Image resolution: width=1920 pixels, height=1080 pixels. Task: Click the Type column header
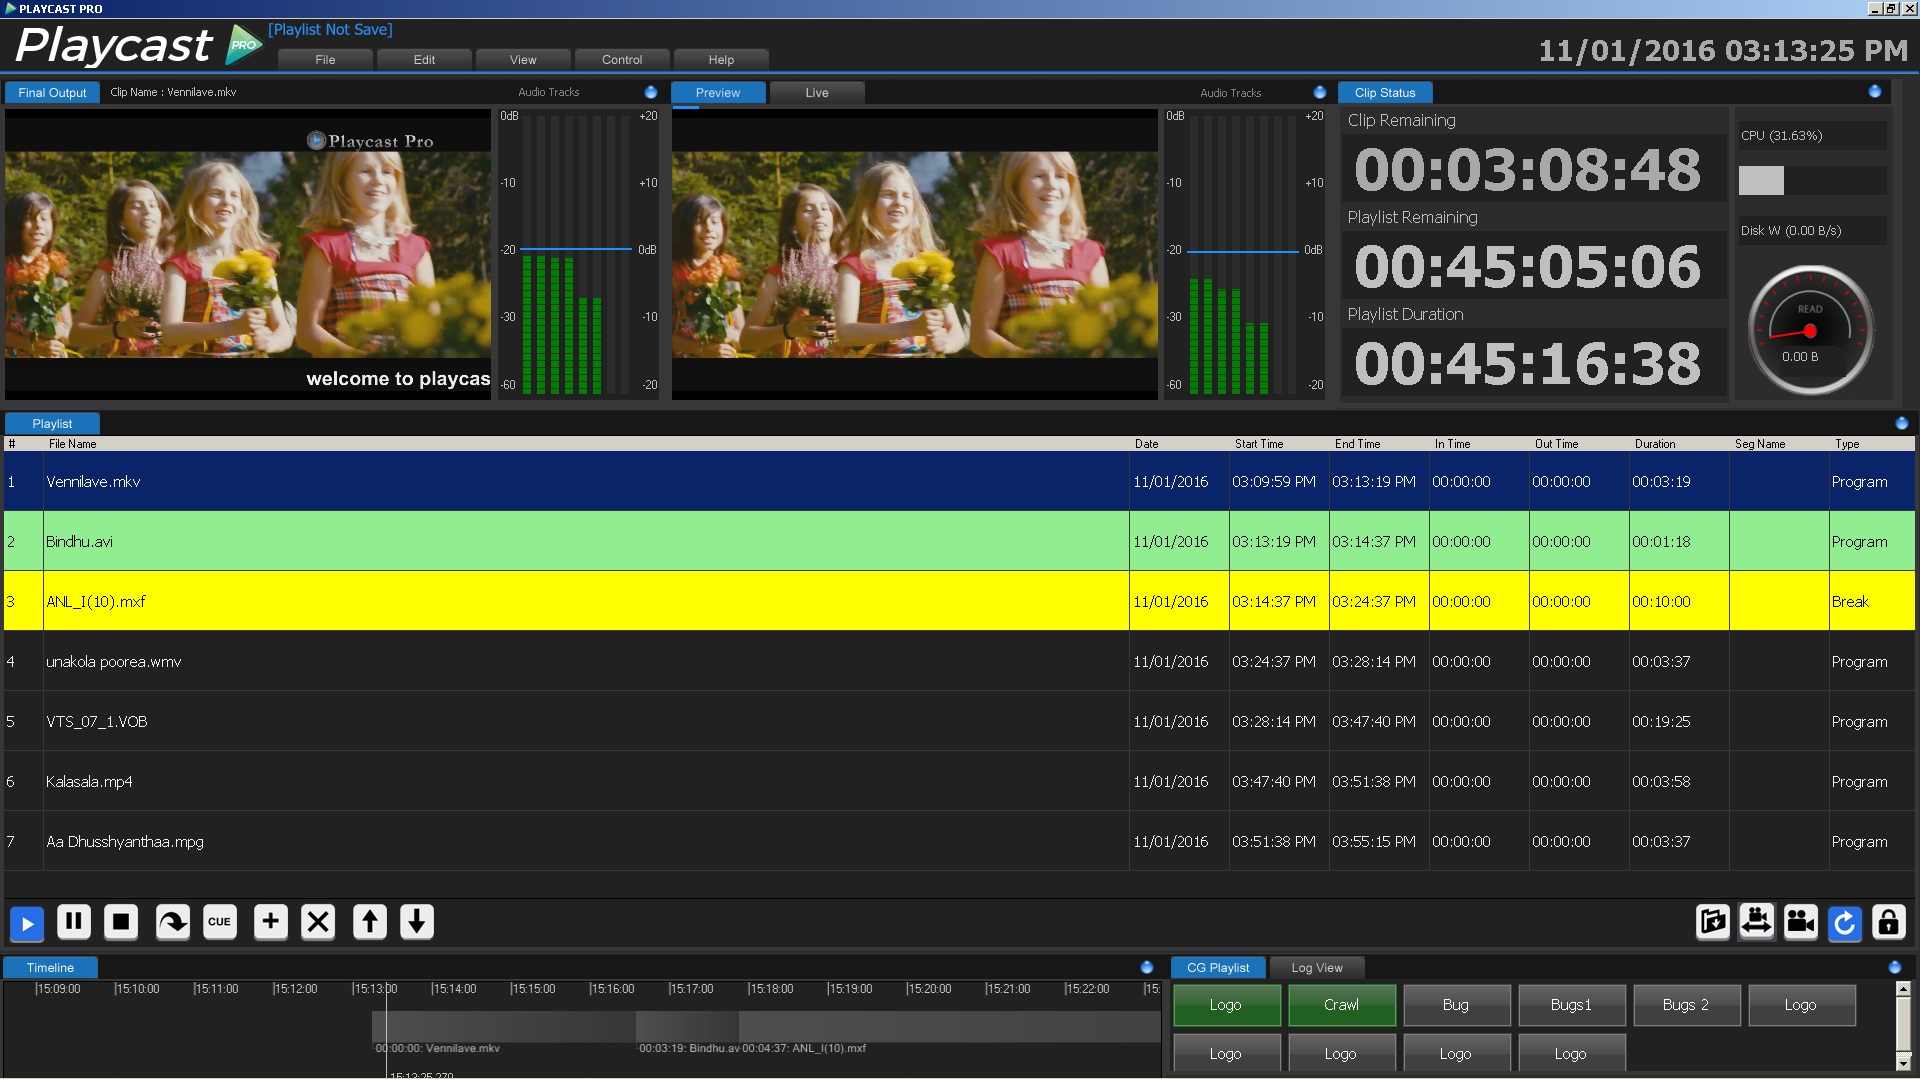click(1872, 444)
